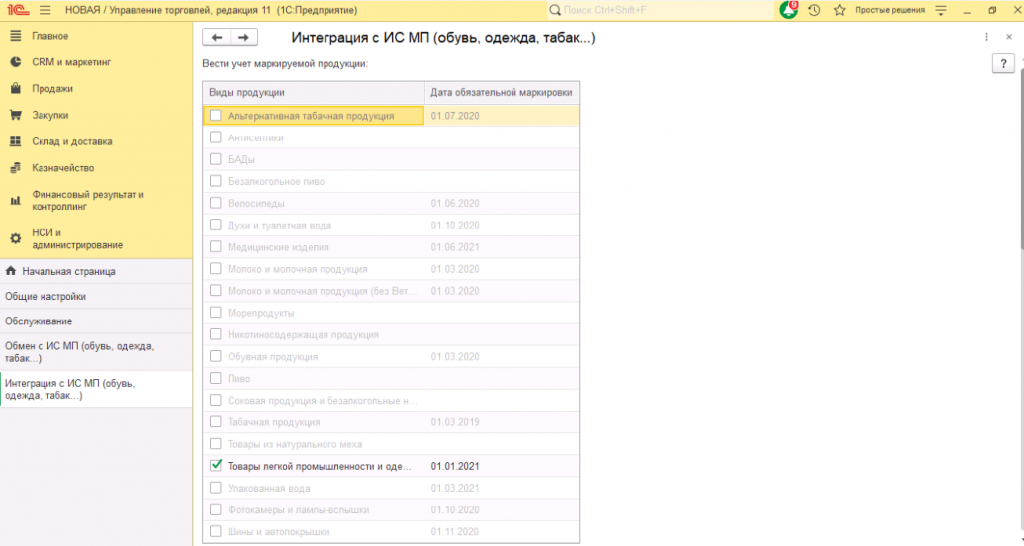Viewport: 1024px width, 546px height.
Task: Open the Склад и доставка section
Action: click(x=72, y=141)
